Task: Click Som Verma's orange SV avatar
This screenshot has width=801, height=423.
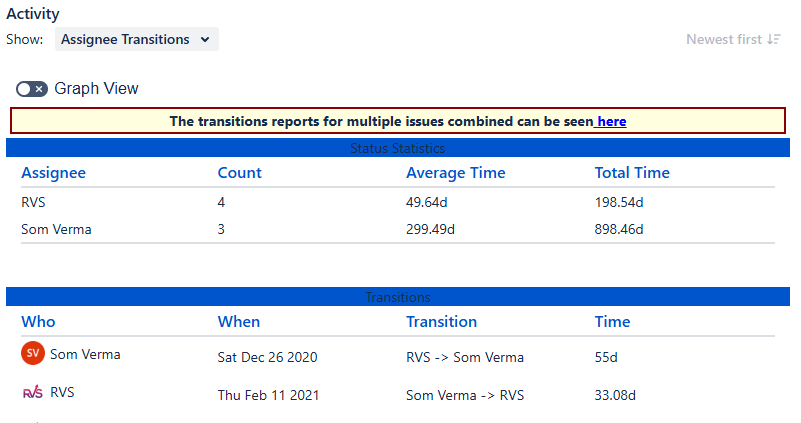Action: tap(33, 353)
